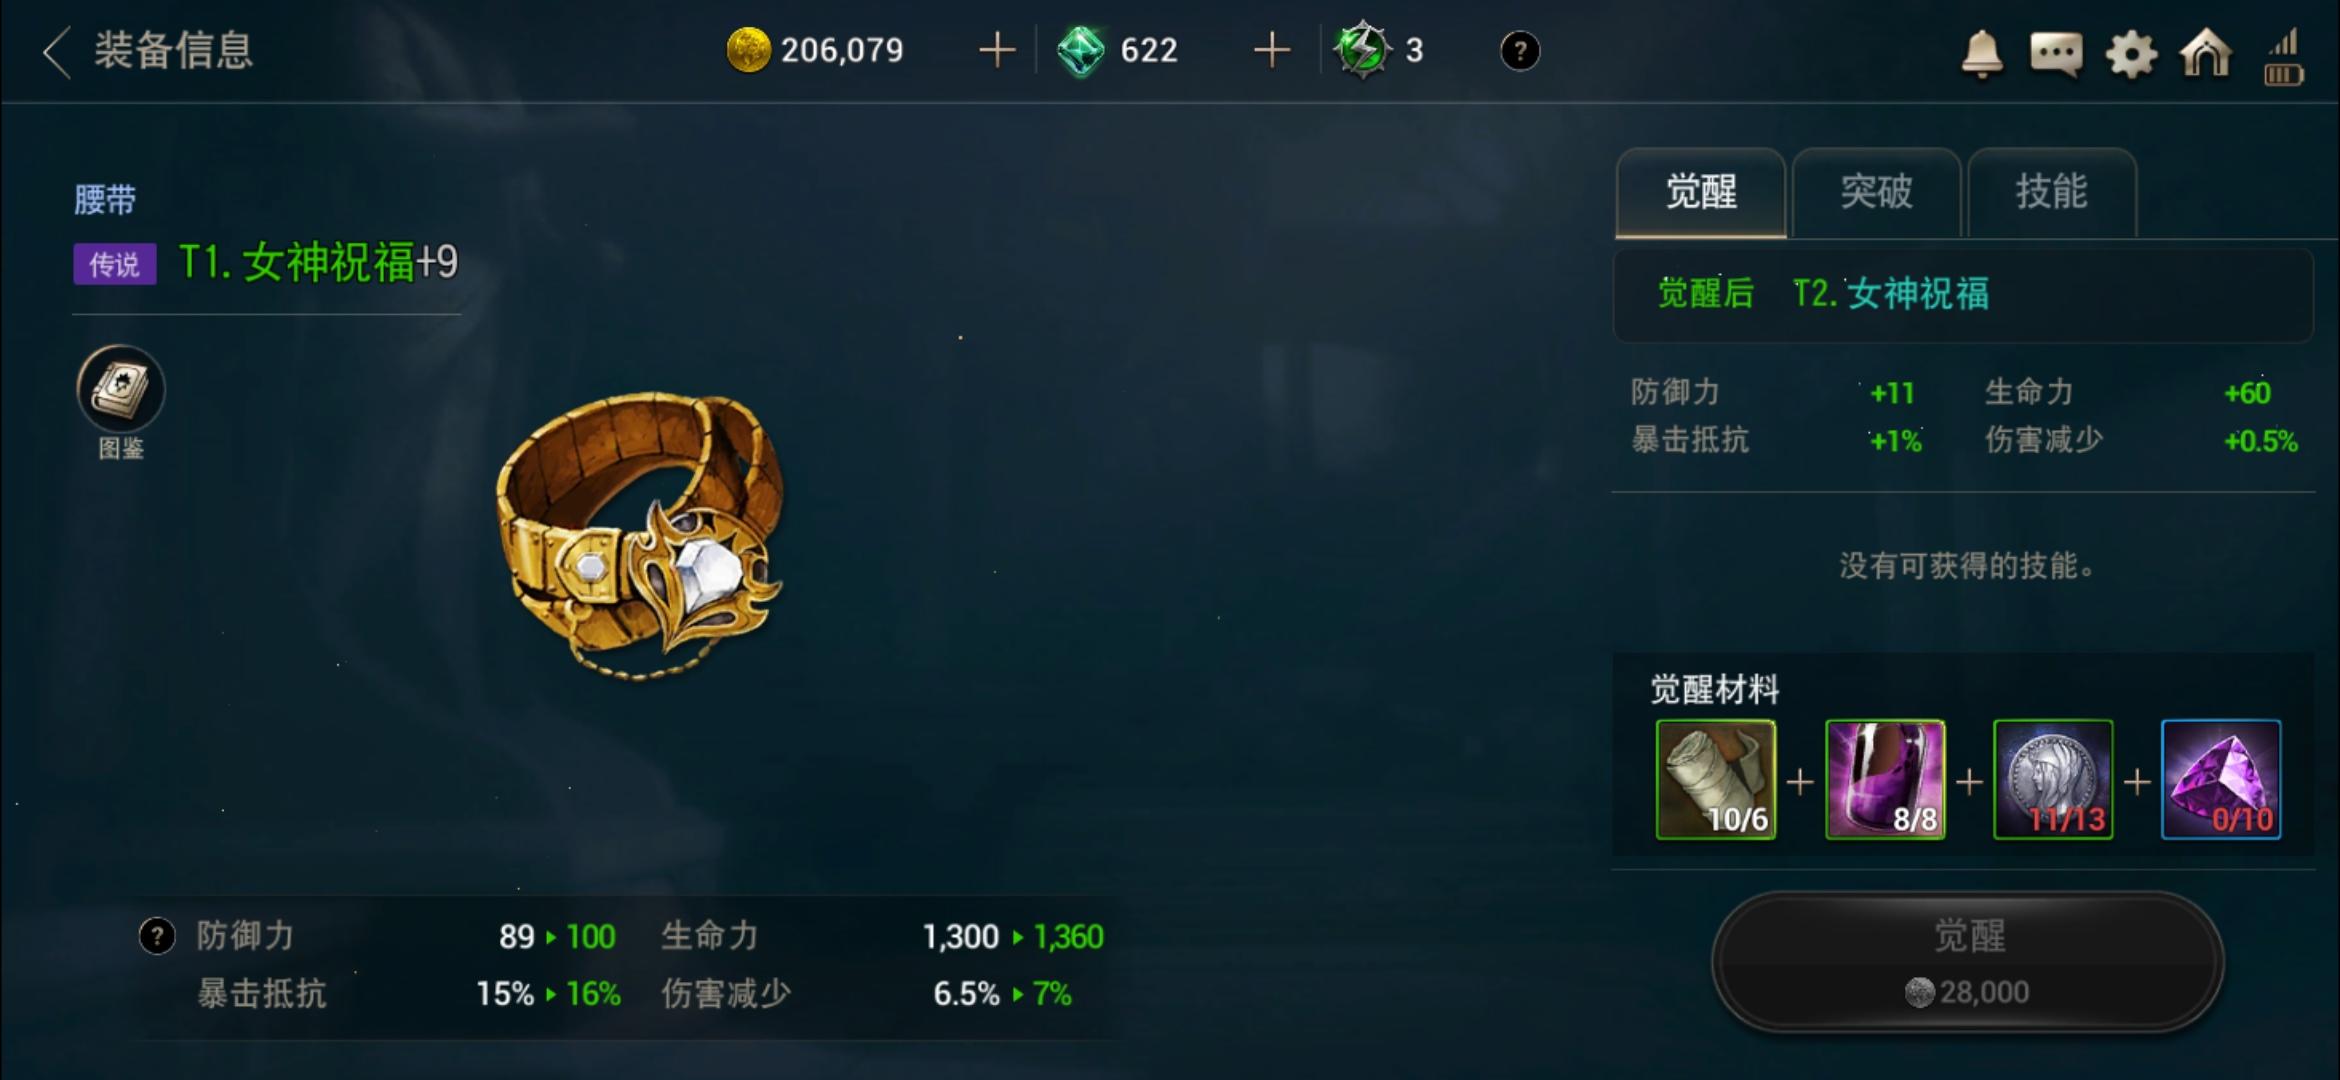Return to home via house icon
This screenshot has width=2340, height=1080.
tap(2206, 52)
